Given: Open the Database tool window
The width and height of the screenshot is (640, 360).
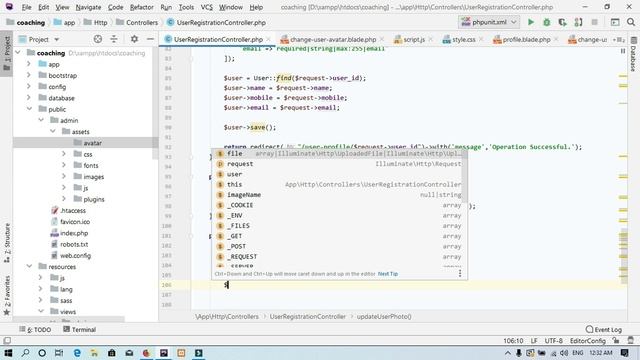Looking at the screenshot, I should (x=633, y=55).
